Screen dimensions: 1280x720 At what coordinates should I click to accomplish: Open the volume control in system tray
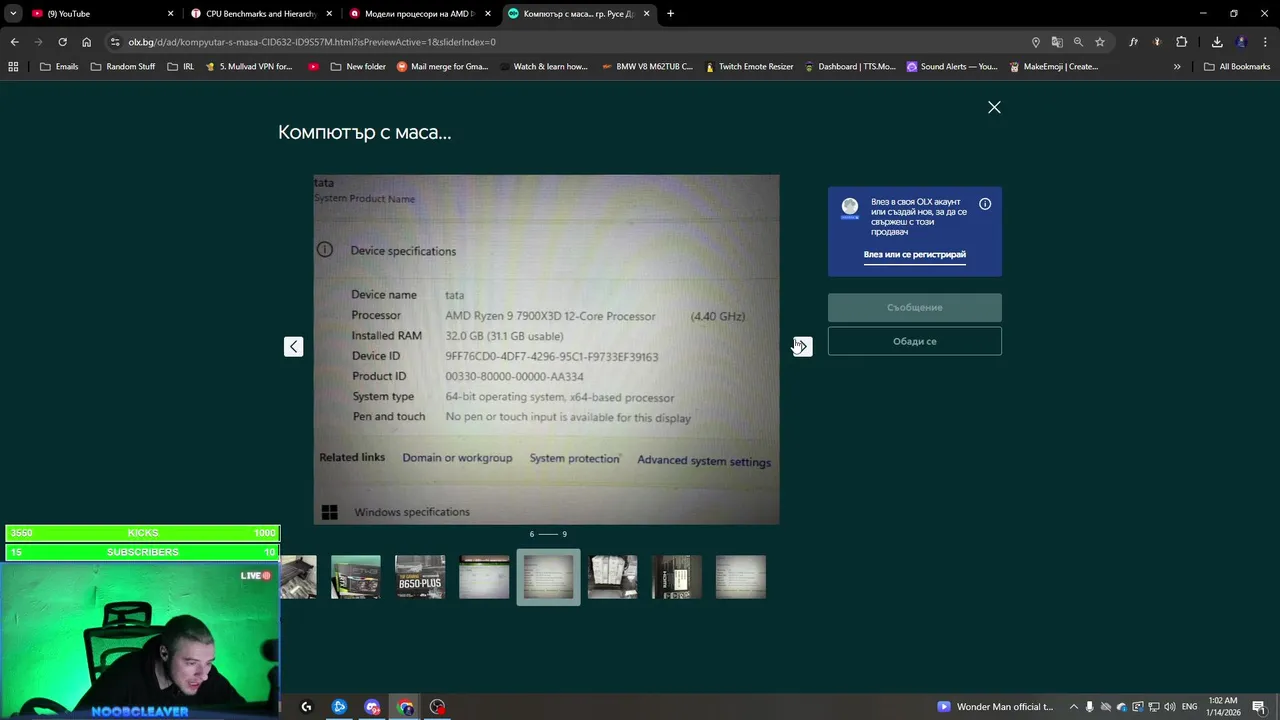click(x=1169, y=707)
